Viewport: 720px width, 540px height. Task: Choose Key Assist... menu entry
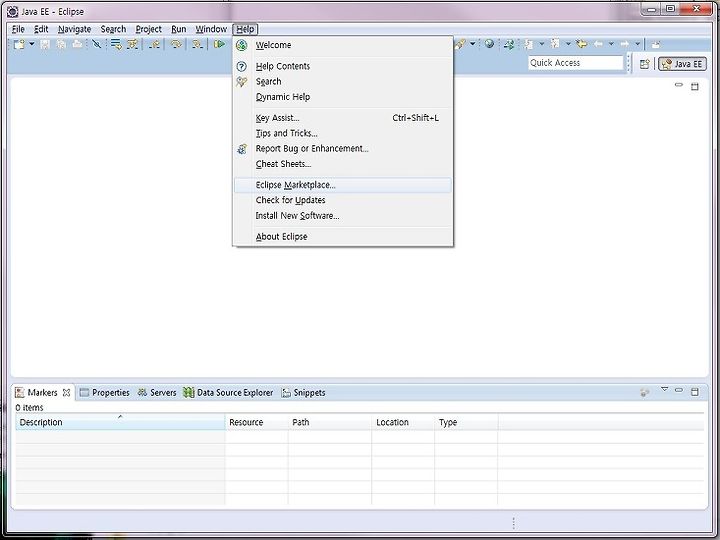[x=343, y=118]
